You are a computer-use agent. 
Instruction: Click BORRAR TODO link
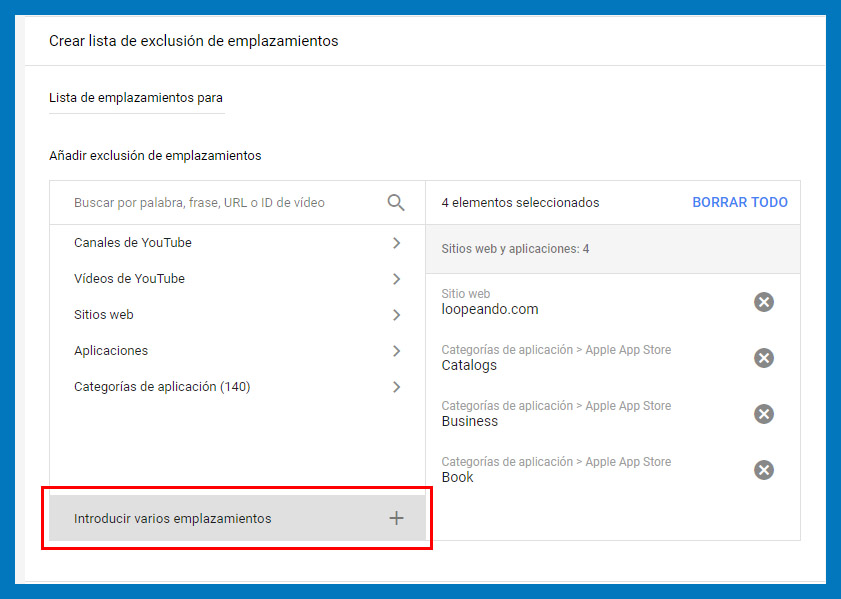(x=740, y=202)
